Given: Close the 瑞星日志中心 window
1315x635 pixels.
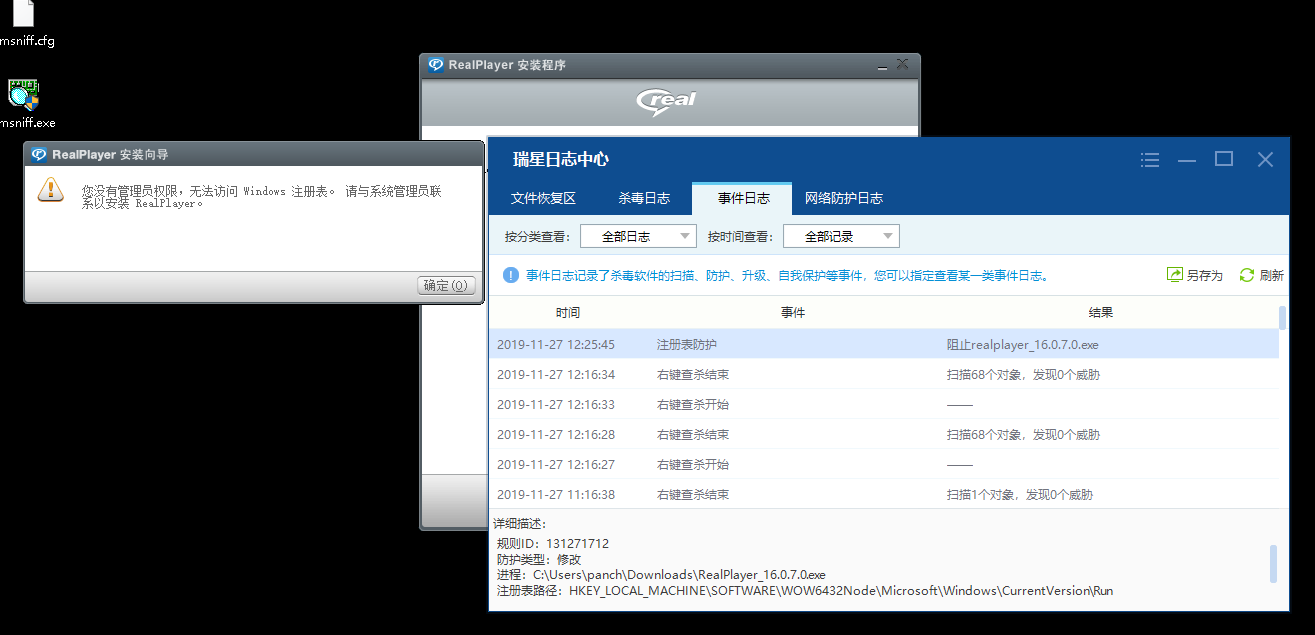Looking at the screenshot, I should coord(1265,159).
